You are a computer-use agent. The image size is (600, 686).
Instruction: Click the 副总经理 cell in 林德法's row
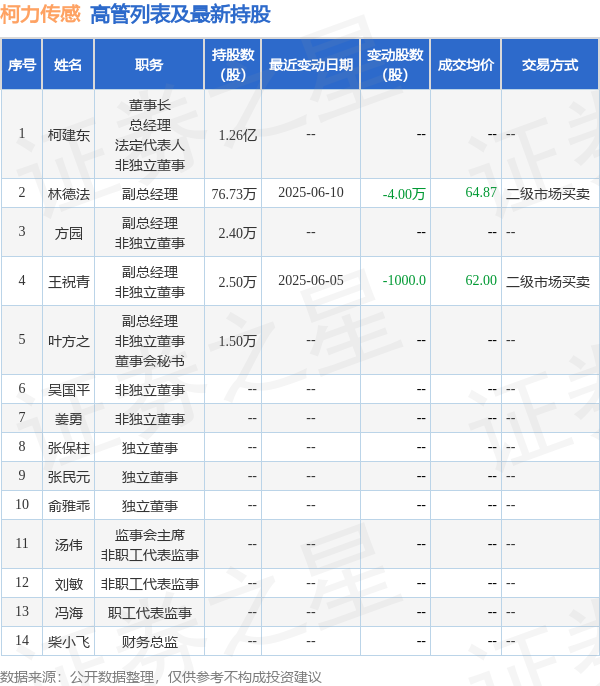pos(150,193)
